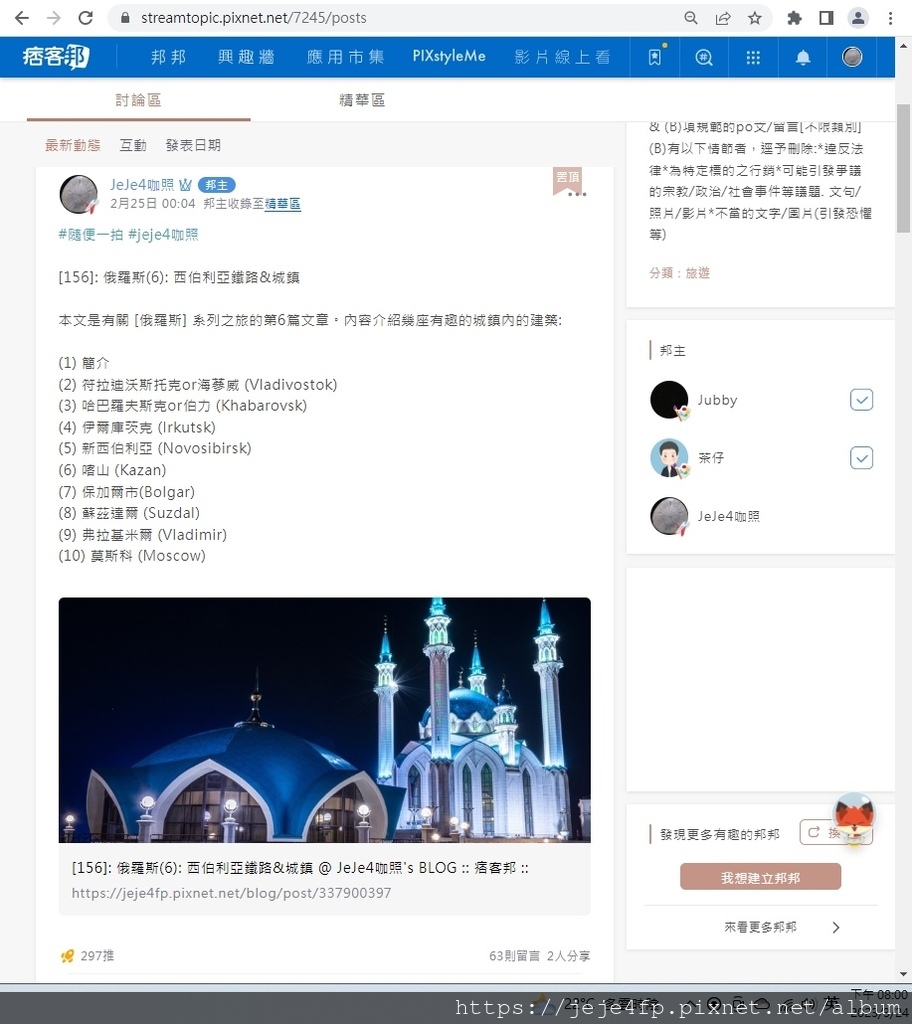Image resolution: width=912 pixels, height=1024 pixels.
Task: Click the Jubby name in the 邦主 list
Action: [x=717, y=400]
